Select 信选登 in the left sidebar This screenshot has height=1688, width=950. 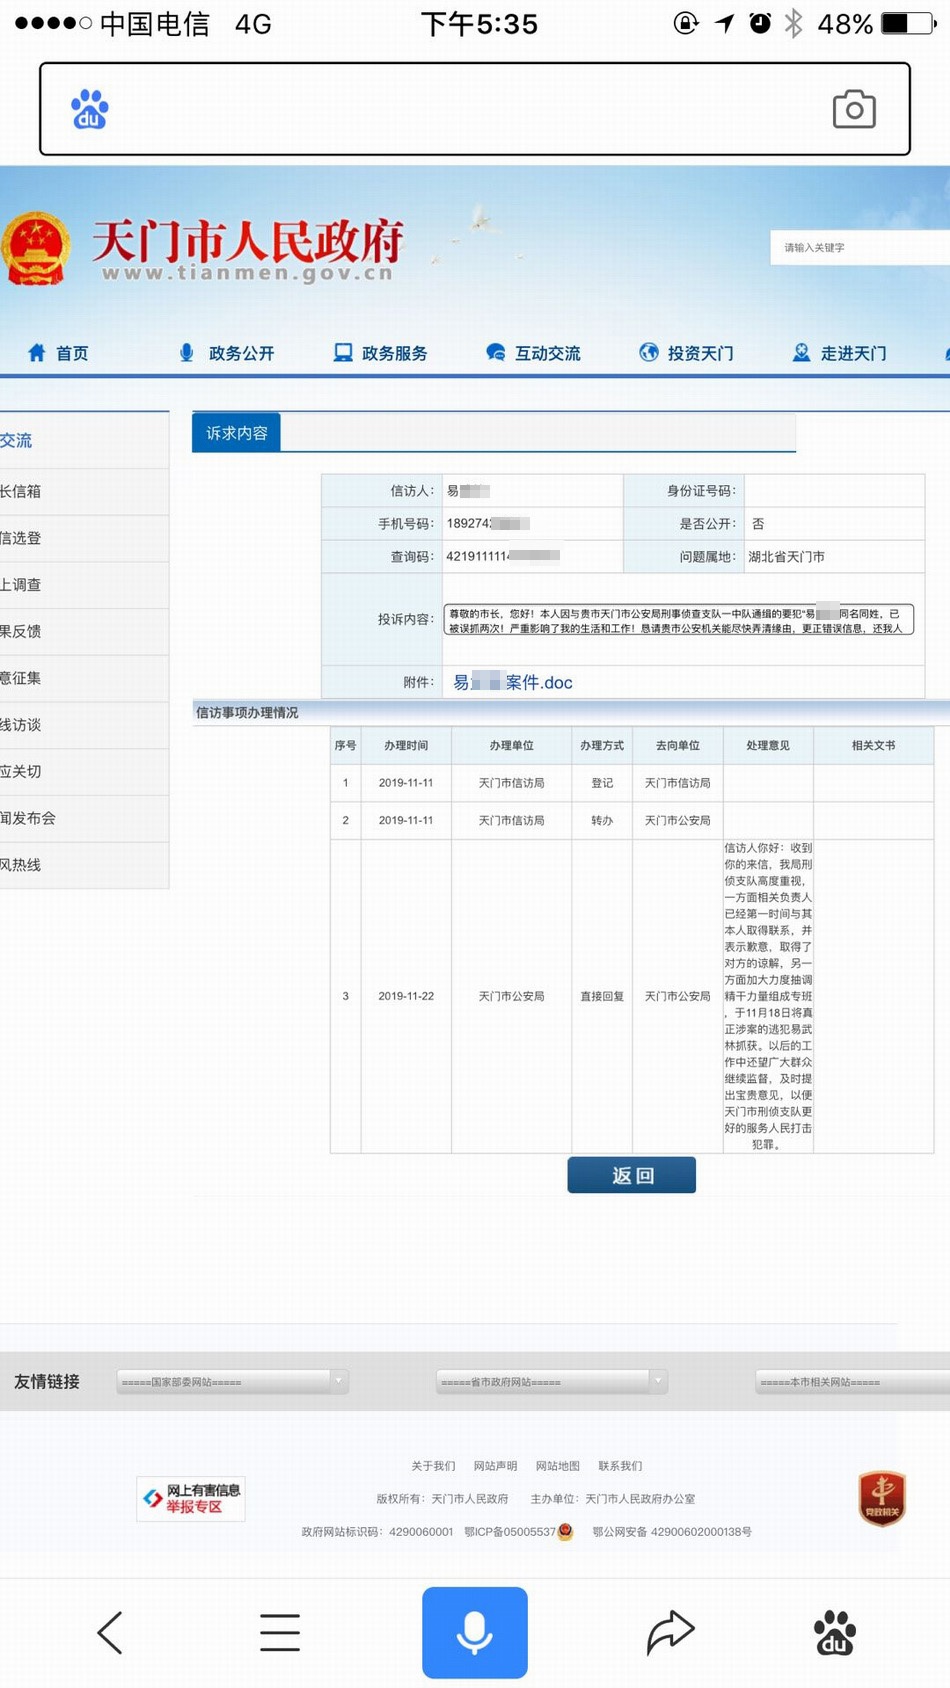(84, 538)
